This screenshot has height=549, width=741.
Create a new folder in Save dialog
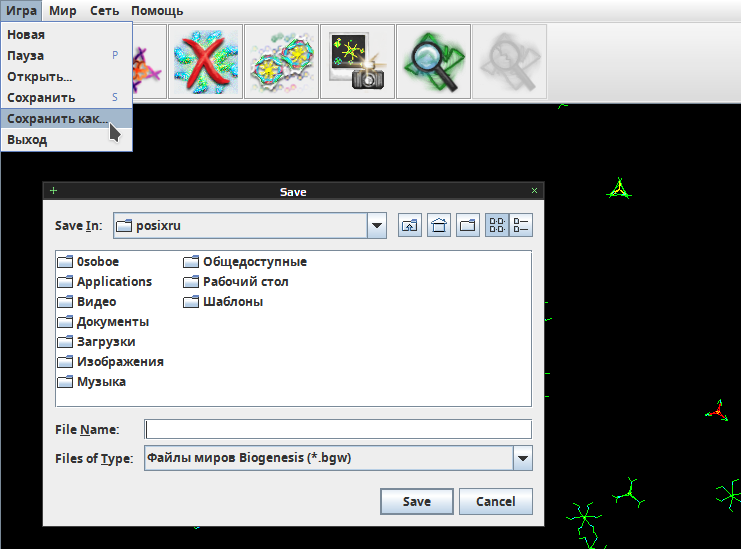[x=468, y=225]
